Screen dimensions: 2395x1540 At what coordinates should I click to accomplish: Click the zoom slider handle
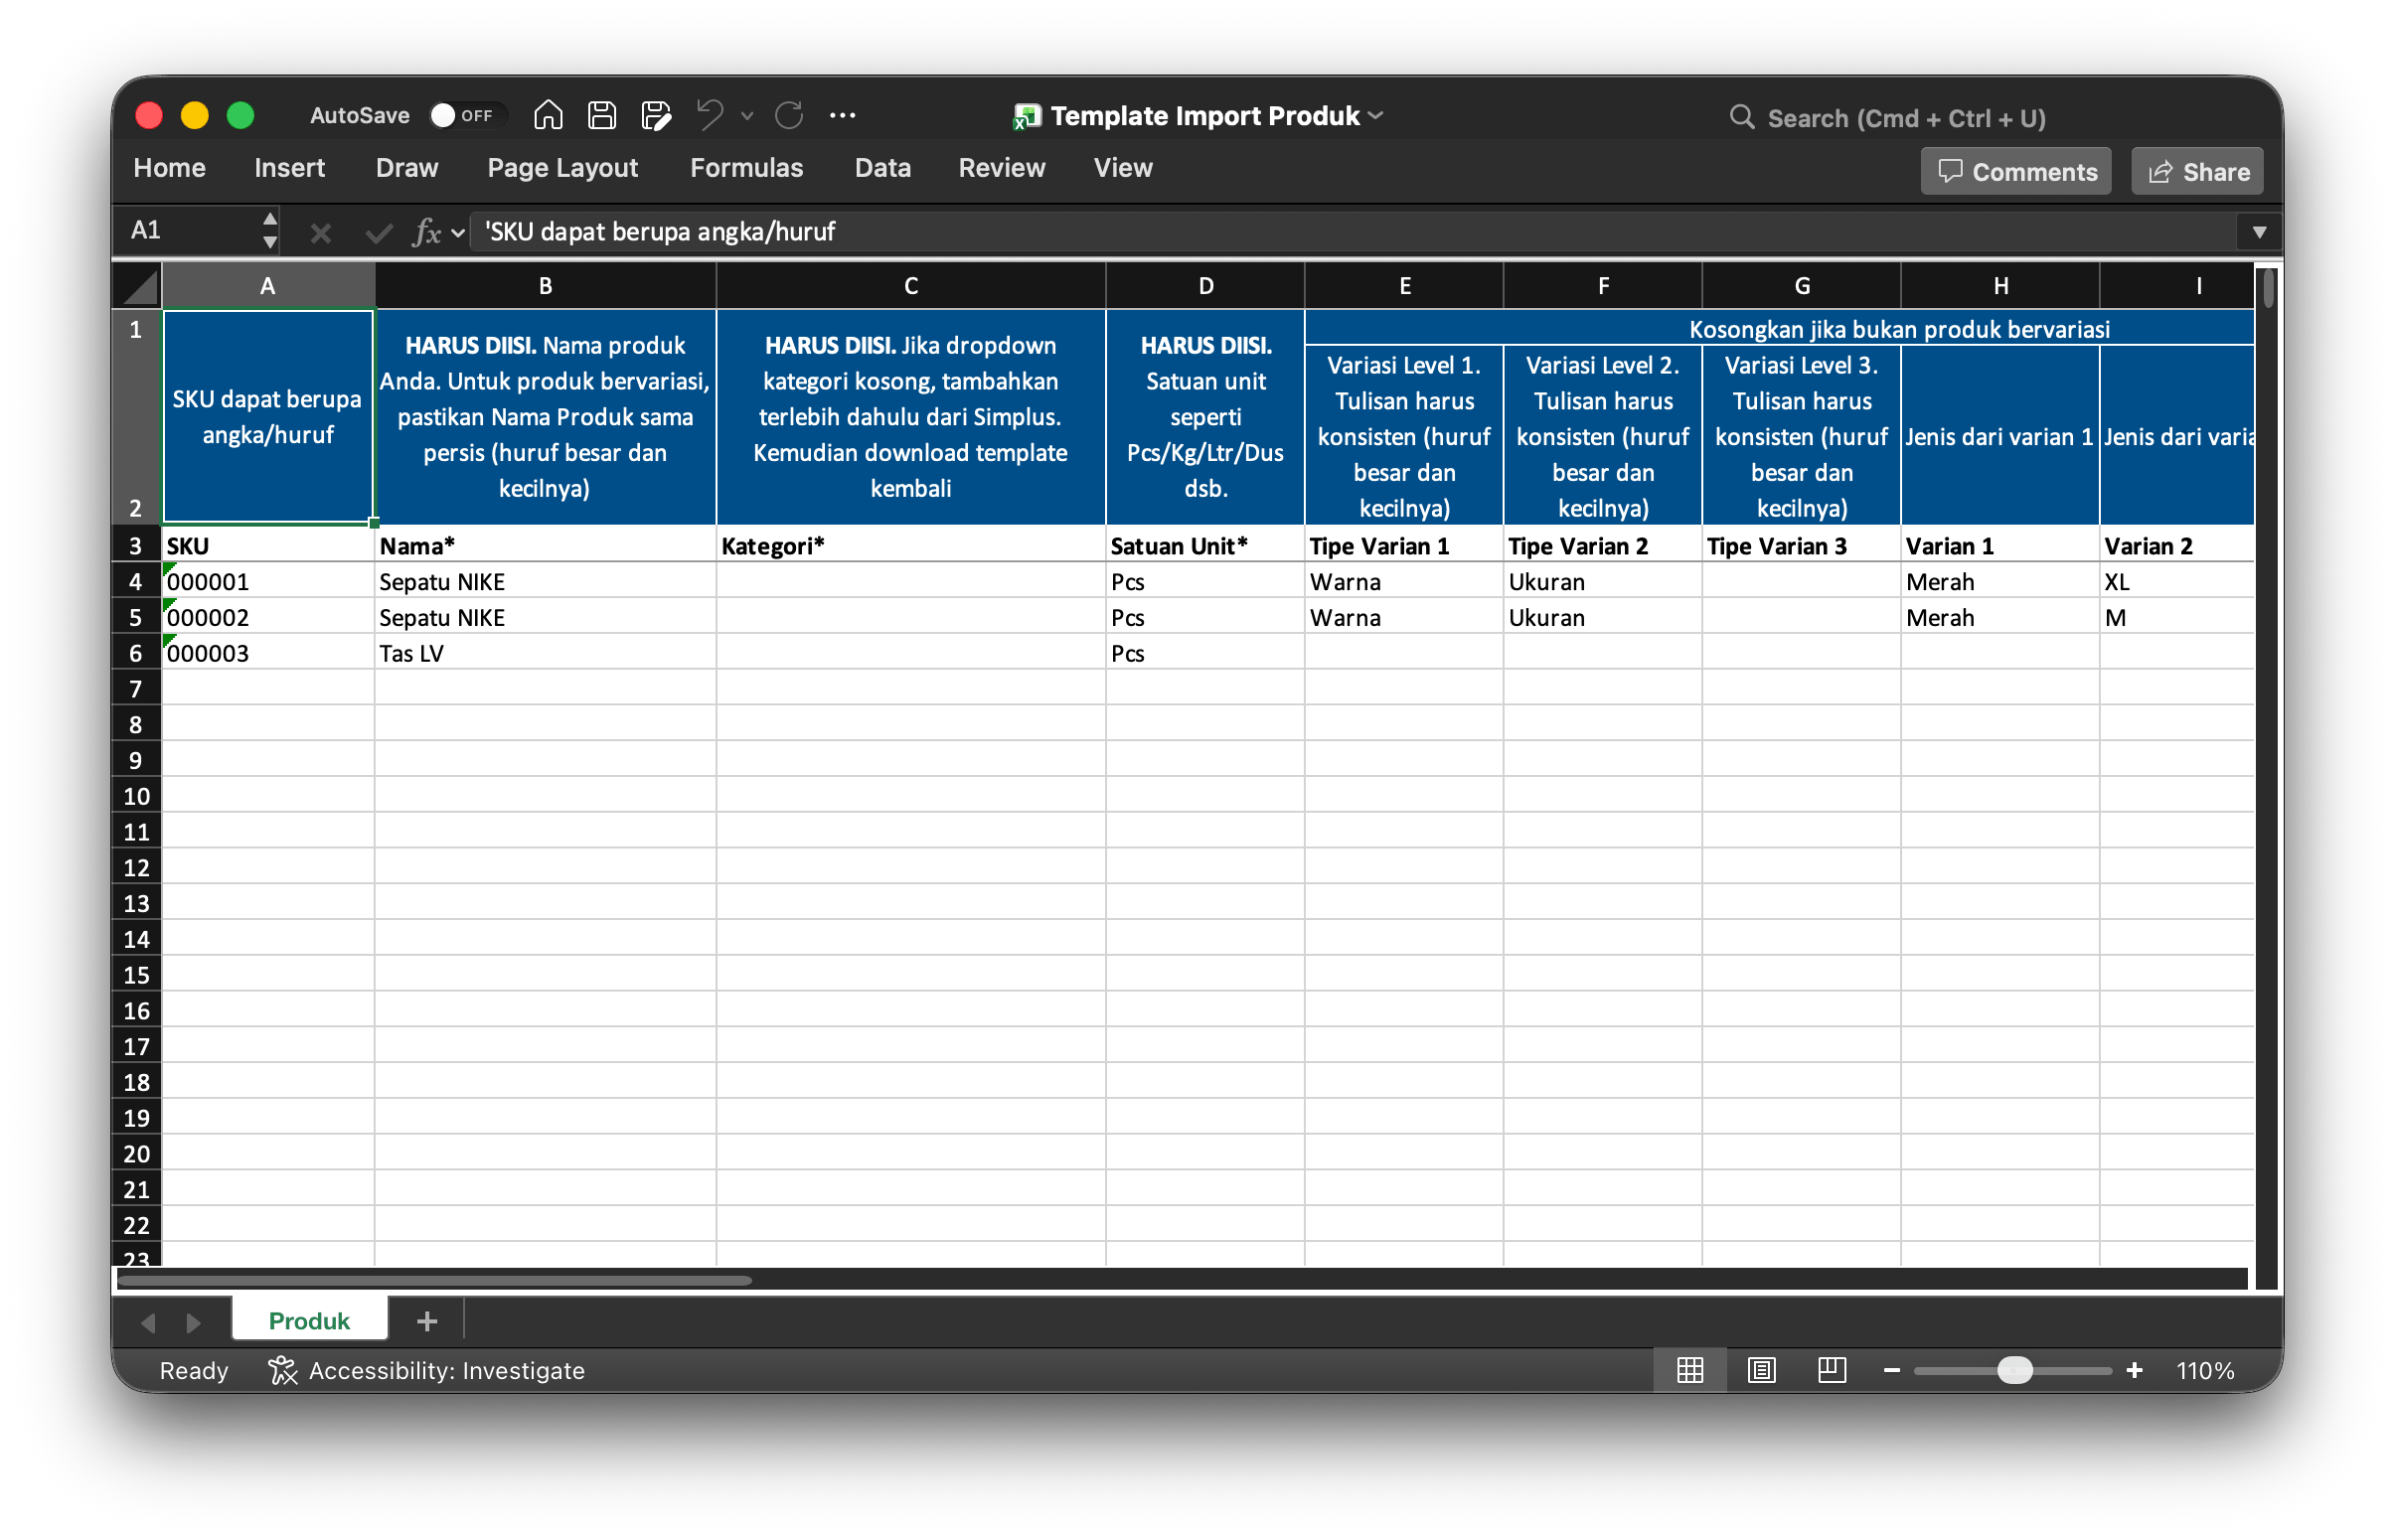pyautogui.click(x=2015, y=1370)
